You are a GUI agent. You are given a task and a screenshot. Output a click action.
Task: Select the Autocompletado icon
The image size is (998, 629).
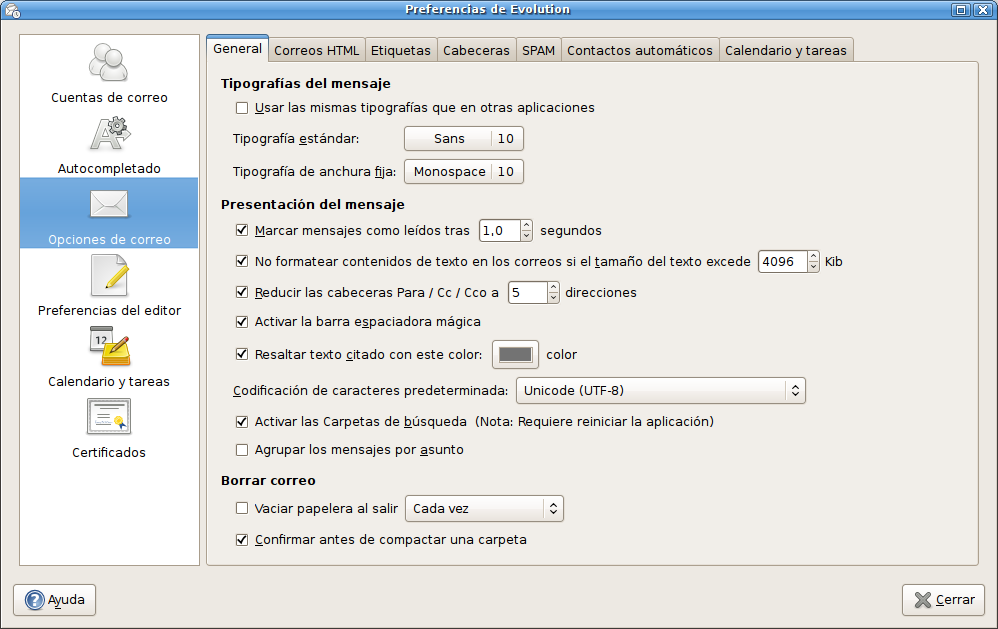click(110, 134)
